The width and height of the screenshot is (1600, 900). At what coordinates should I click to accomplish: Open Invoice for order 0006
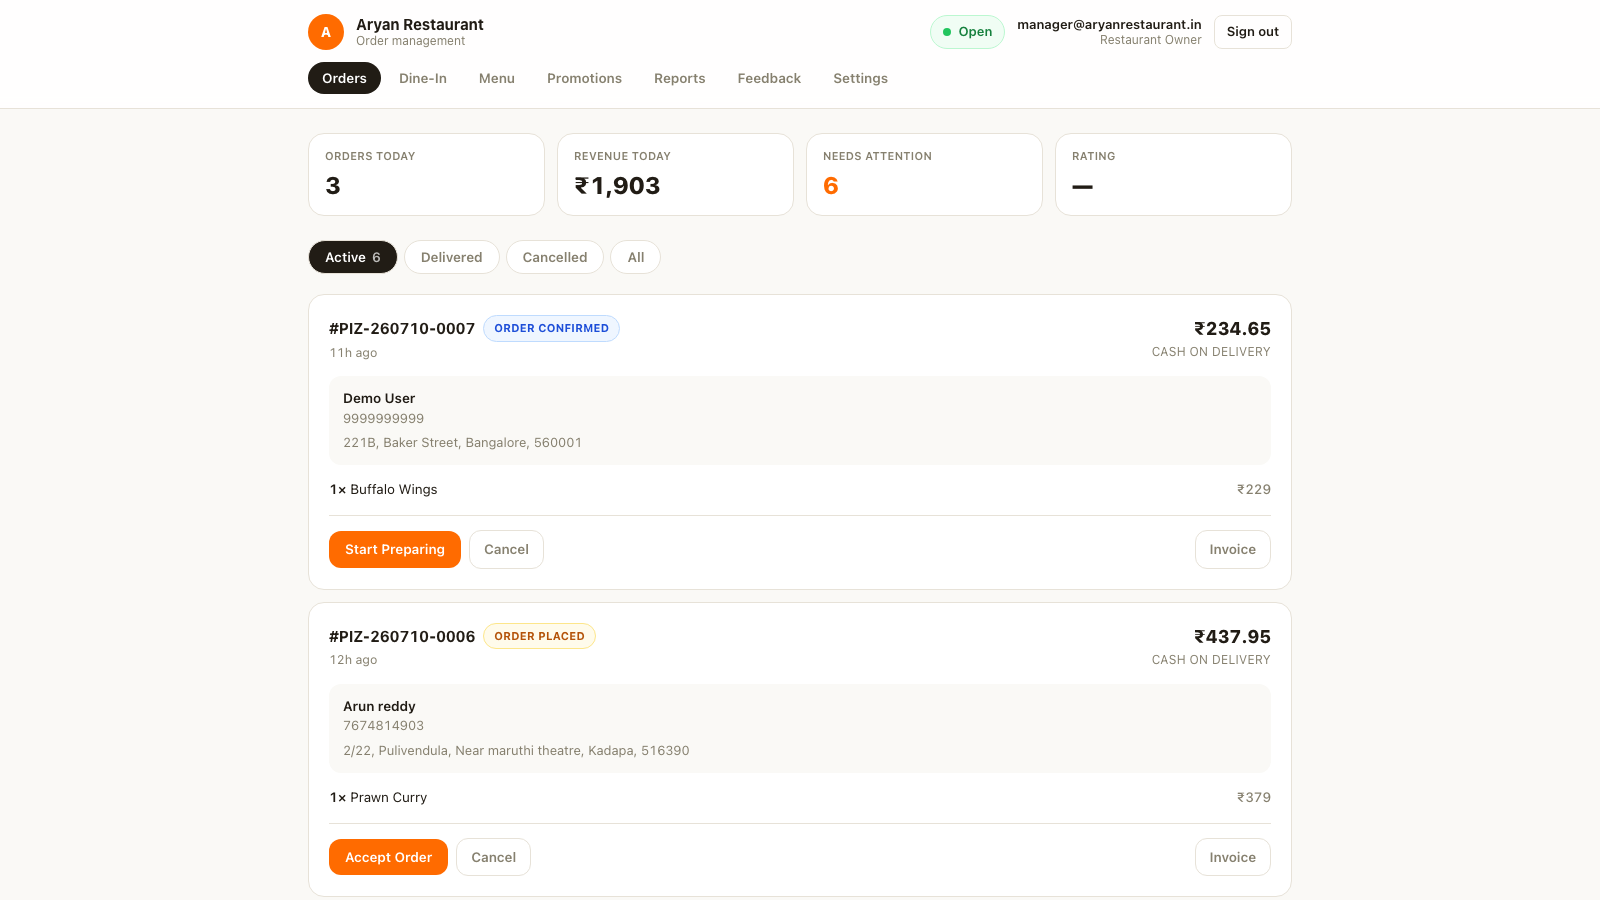1232,857
